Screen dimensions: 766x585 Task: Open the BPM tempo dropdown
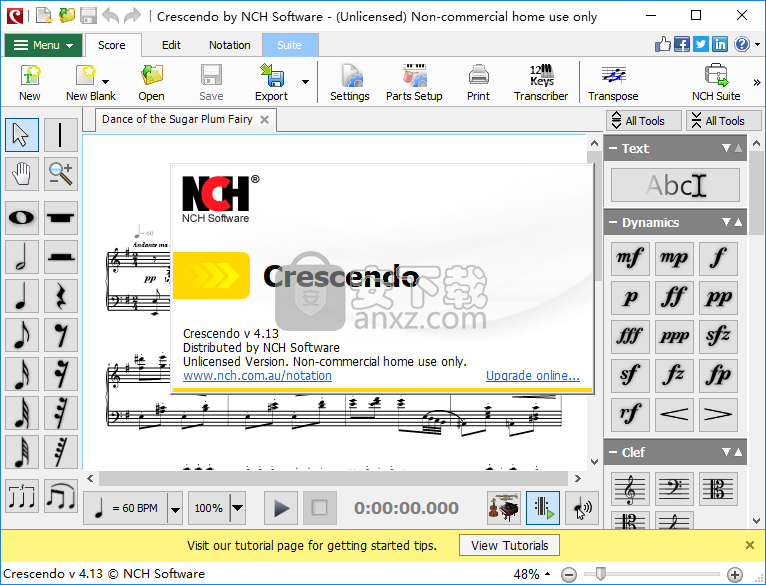coord(175,508)
